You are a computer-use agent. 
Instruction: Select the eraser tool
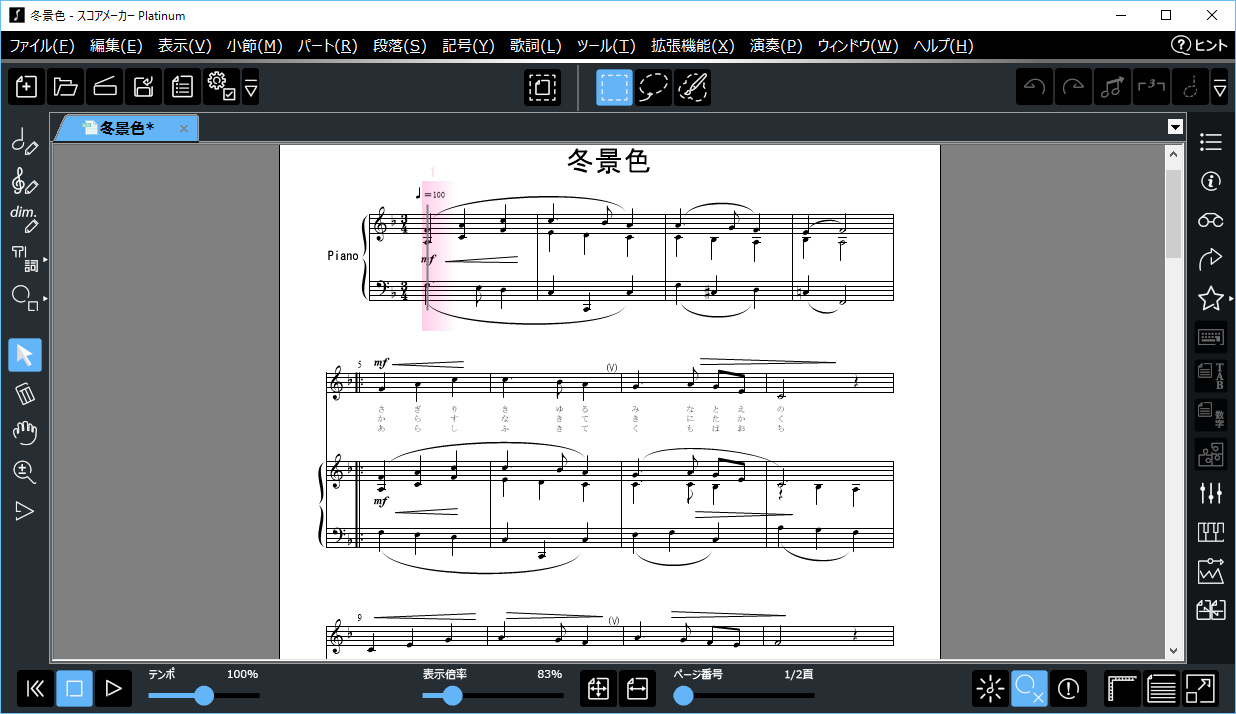25,394
